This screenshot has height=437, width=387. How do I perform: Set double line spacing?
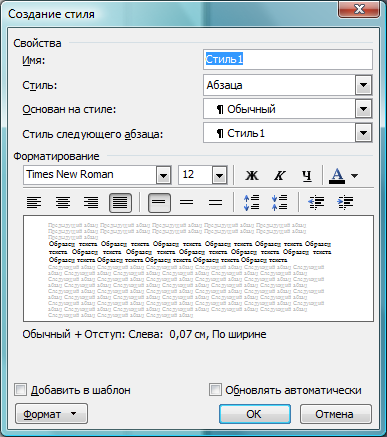pos(215,202)
